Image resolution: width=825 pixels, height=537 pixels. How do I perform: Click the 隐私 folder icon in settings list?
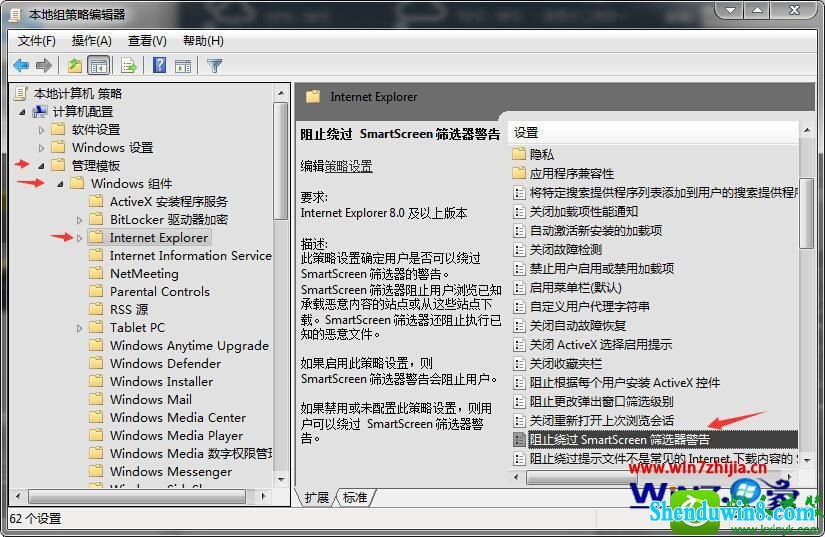click(519, 154)
